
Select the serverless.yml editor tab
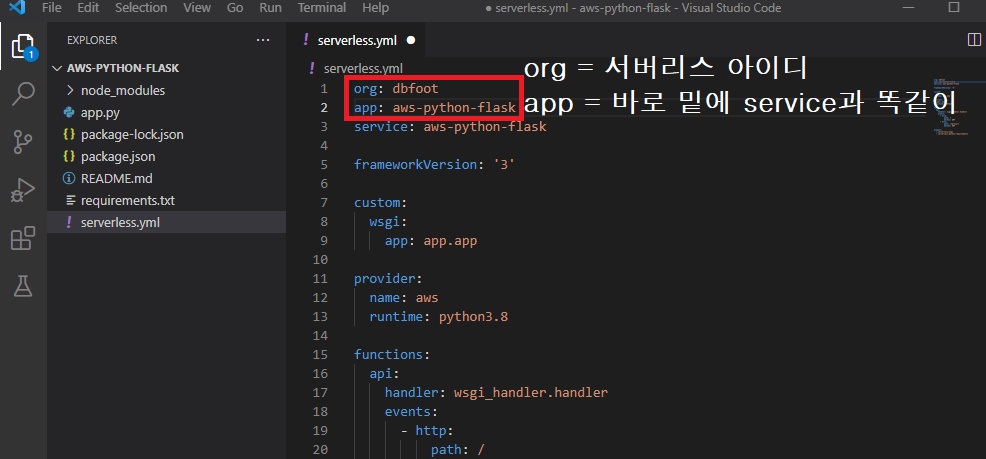[x=357, y=40]
